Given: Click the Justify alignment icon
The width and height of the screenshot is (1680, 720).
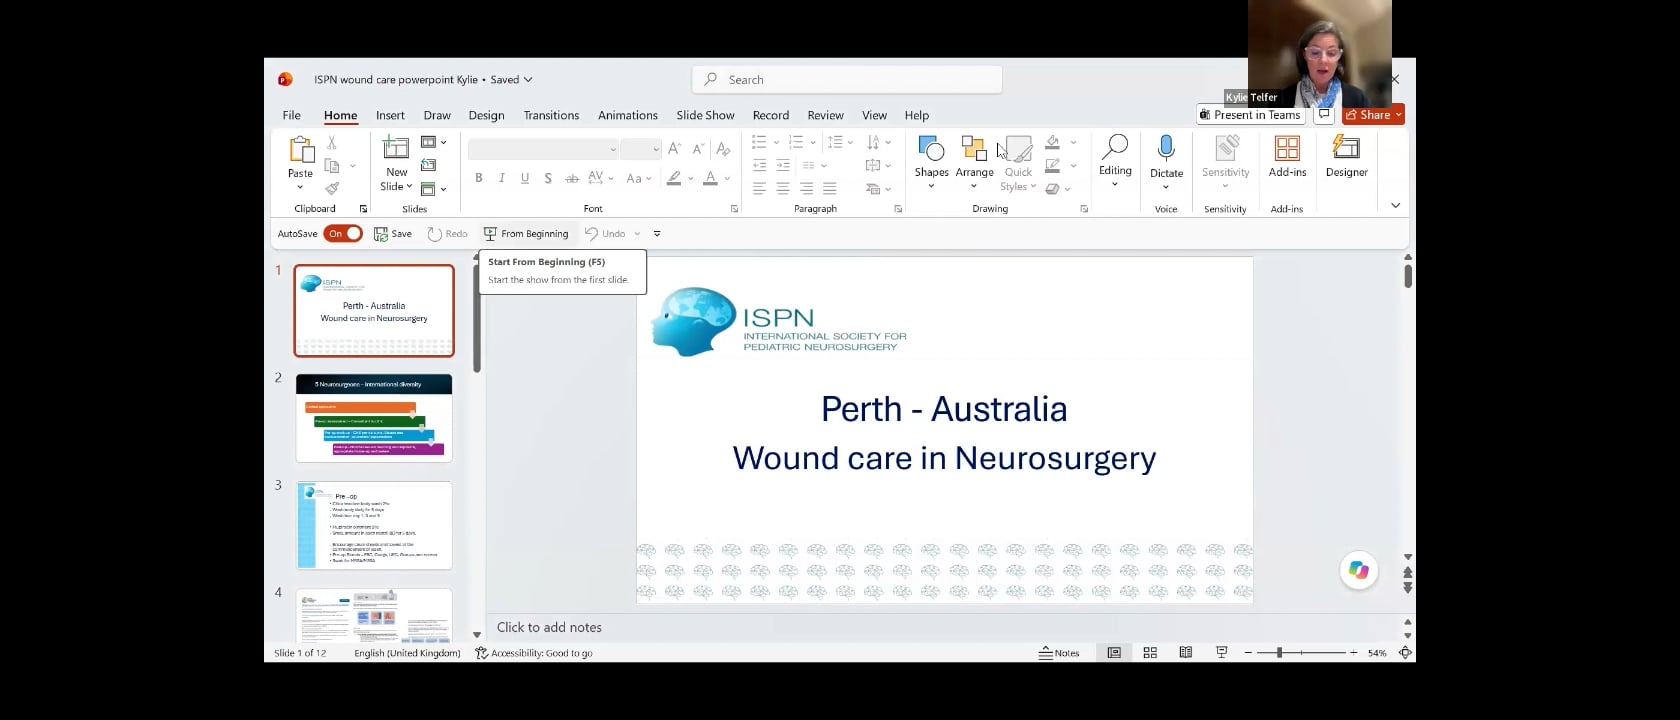Looking at the screenshot, I should click(830, 188).
